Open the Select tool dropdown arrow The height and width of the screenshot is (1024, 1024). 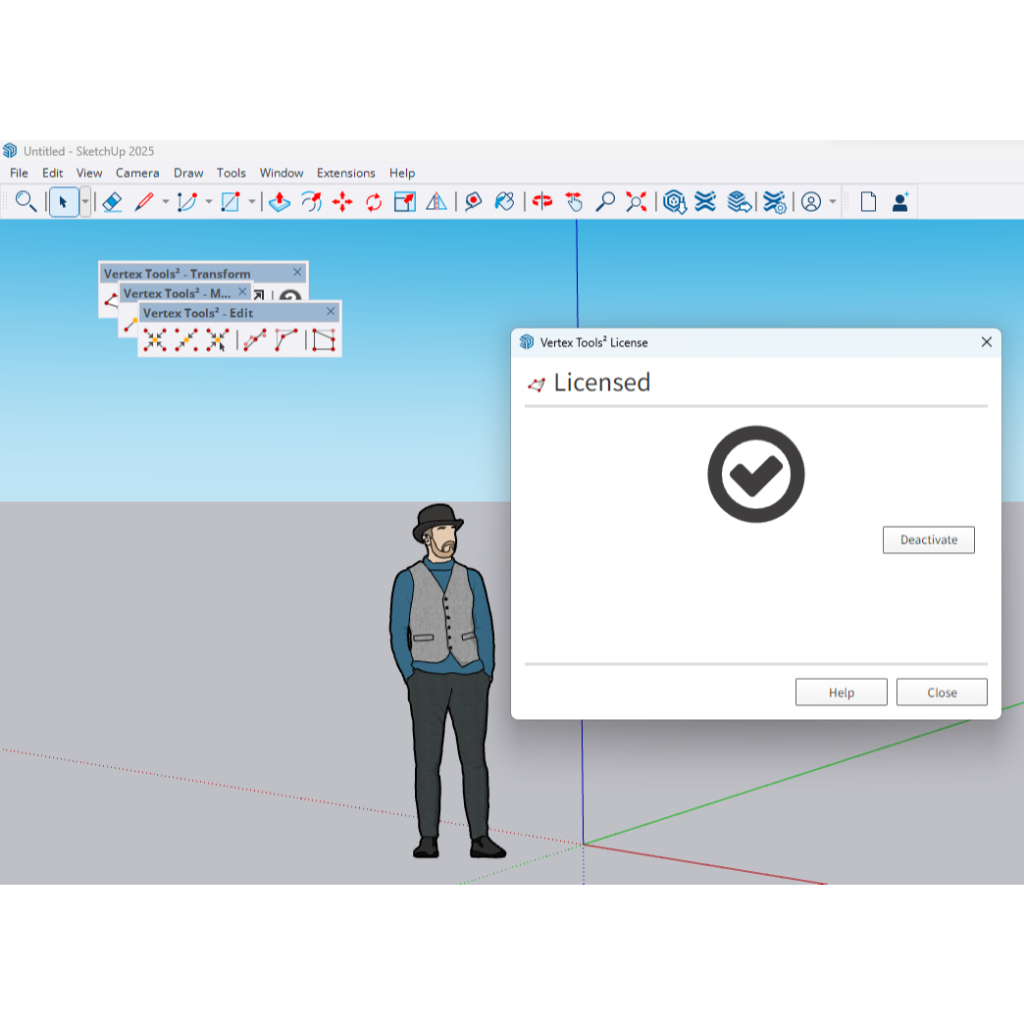pos(85,202)
